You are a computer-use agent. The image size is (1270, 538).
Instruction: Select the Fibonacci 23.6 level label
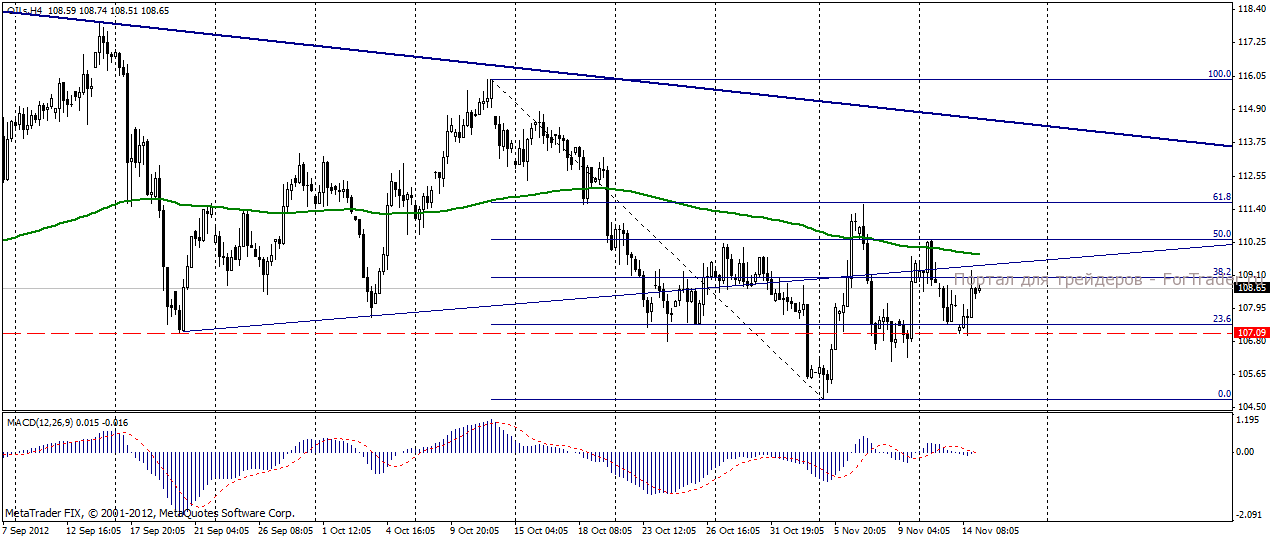1221,319
